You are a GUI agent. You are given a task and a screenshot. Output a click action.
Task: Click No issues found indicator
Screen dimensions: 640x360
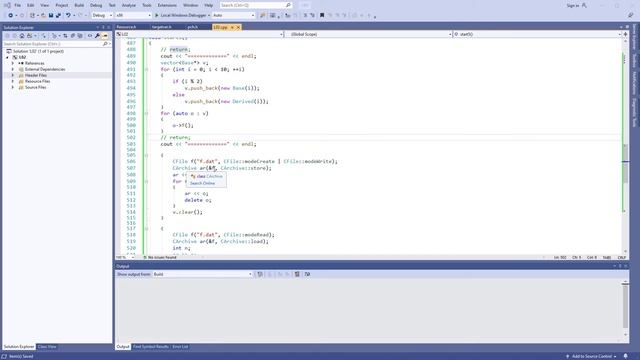[160, 258]
